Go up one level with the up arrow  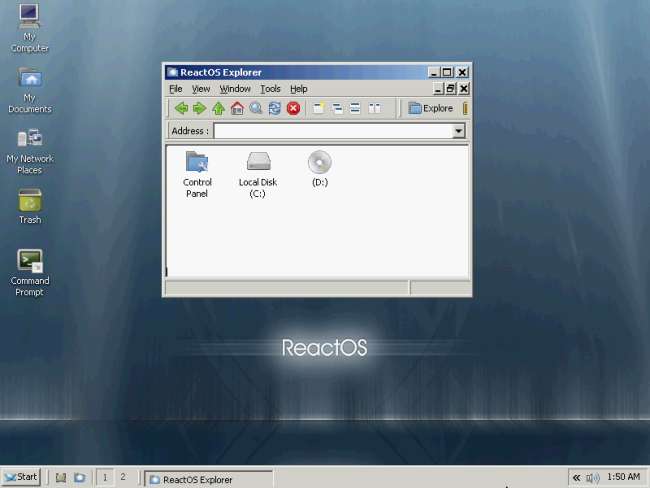[x=218, y=109]
